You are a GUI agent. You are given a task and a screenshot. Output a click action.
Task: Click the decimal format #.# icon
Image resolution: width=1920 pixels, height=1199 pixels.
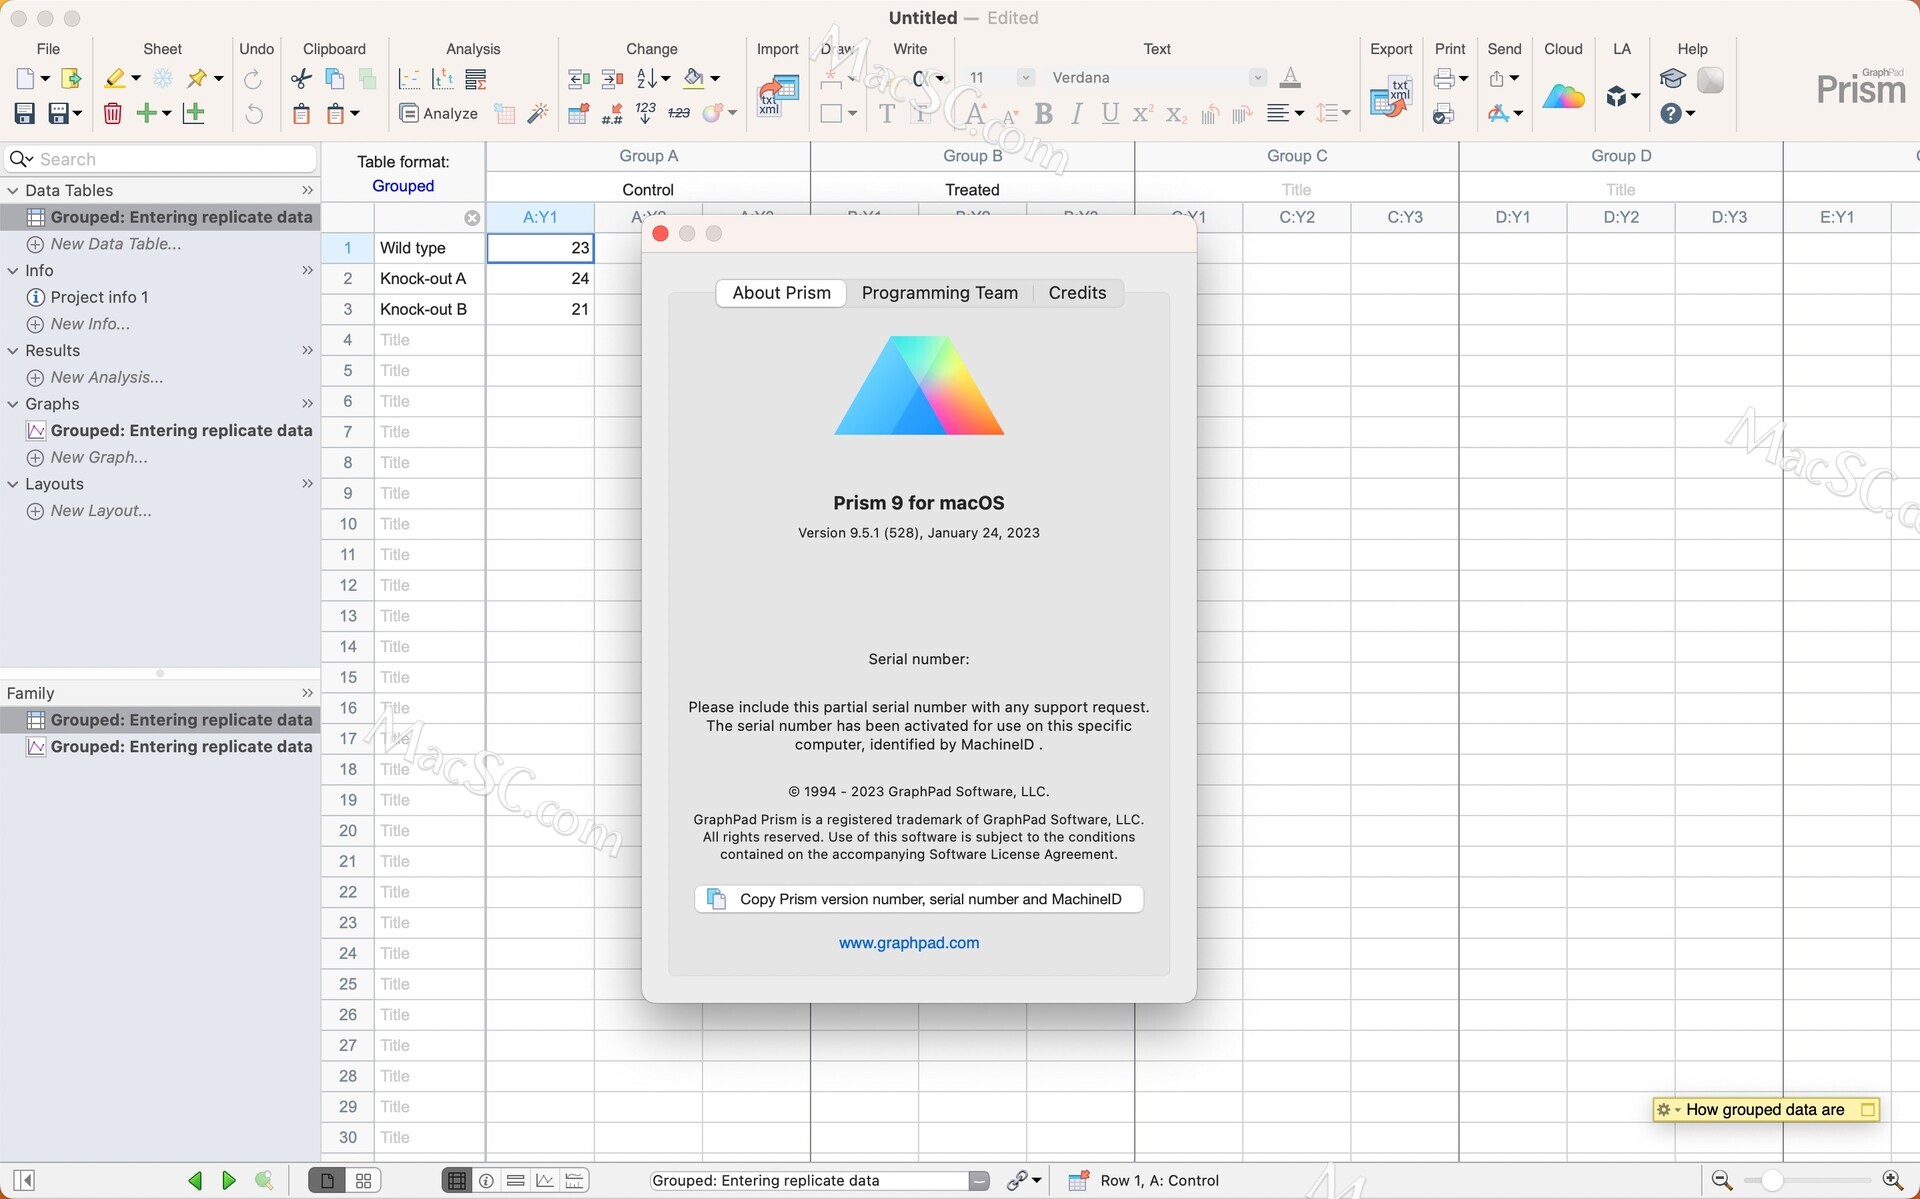612,114
